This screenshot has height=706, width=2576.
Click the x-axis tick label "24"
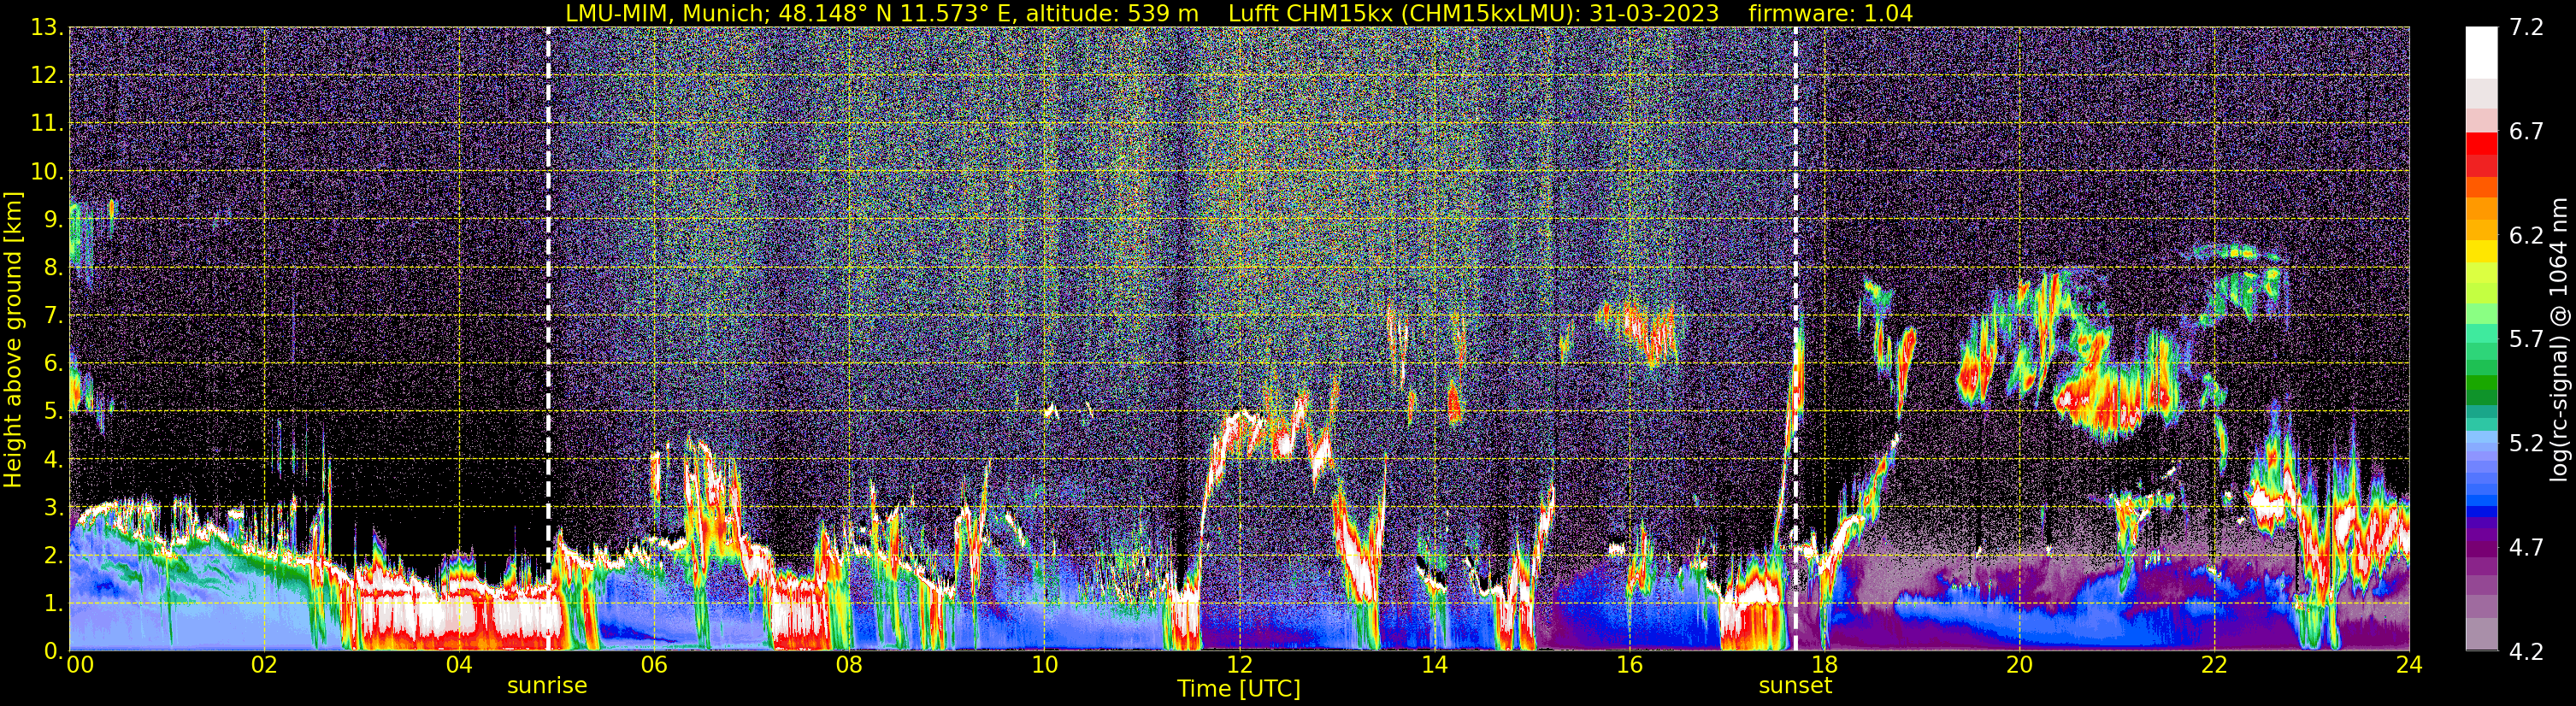tap(2409, 666)
